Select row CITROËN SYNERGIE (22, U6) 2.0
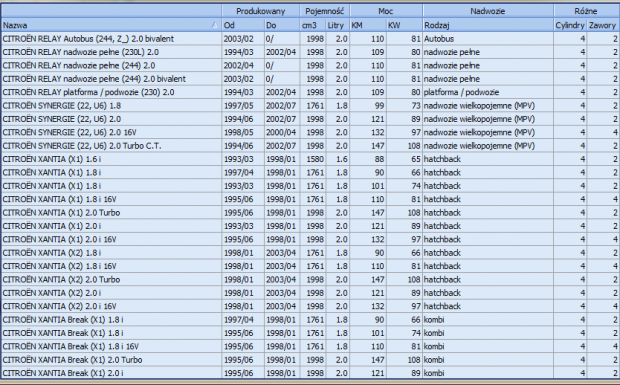The height and width of the screenshot is (385, 620). (x=310, y=119)
